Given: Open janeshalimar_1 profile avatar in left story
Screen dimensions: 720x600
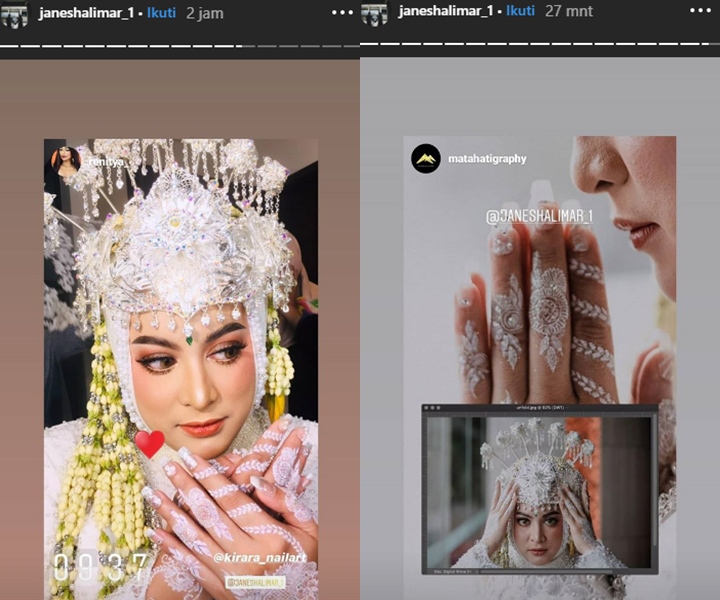Looking at the screenshot, I should point(15,16).
